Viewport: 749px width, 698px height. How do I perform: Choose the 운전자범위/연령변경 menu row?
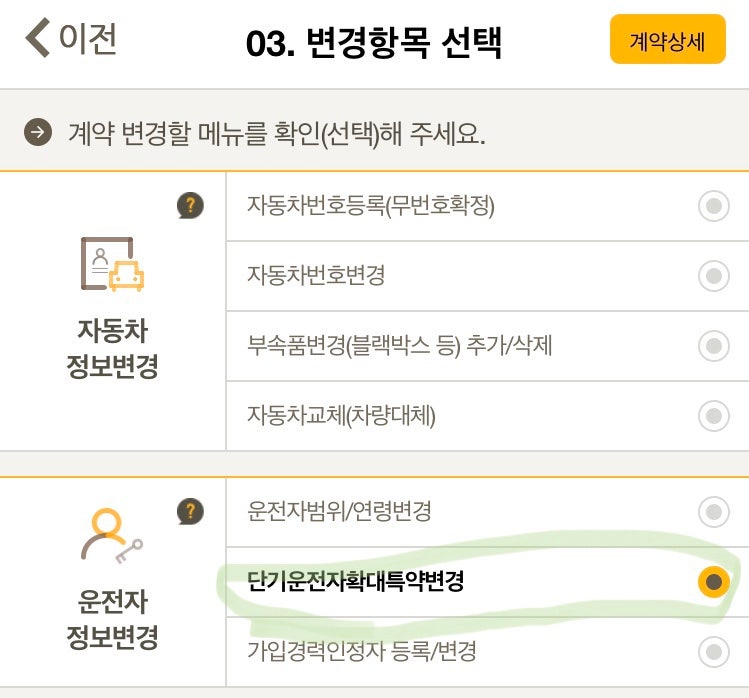[x=339, y=512]
